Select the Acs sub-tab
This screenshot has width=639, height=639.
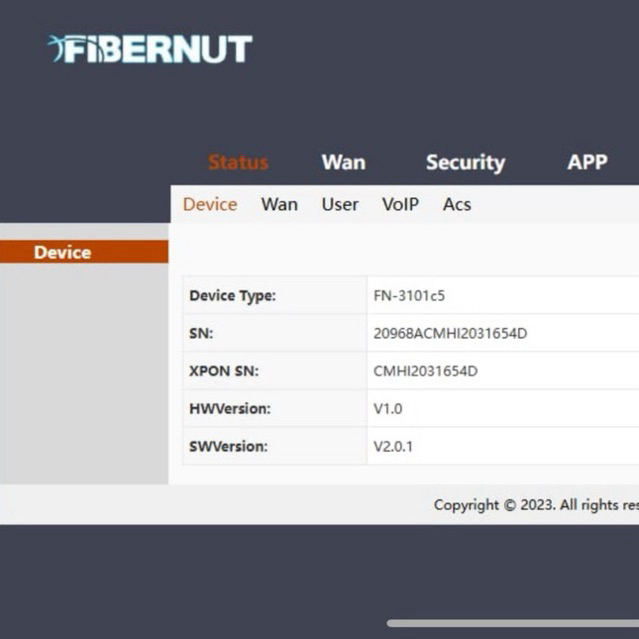(x=457, y=204)
